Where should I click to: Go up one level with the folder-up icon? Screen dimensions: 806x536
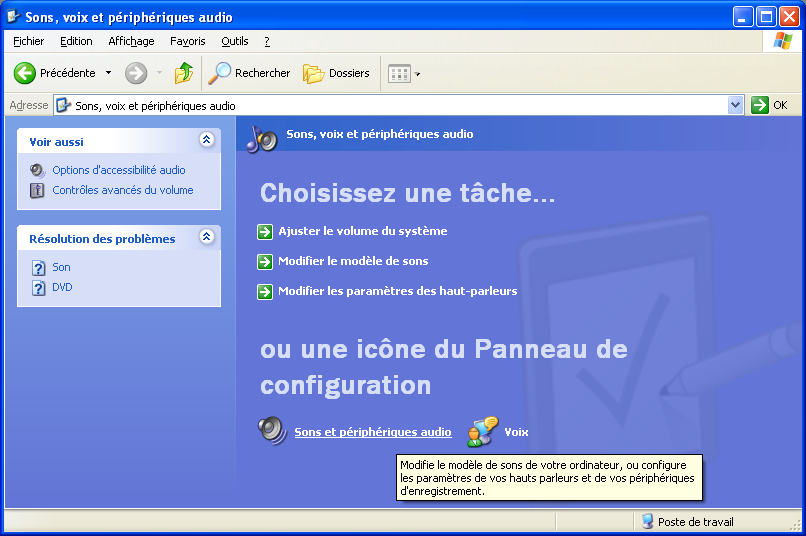click(x=184, y=73)
